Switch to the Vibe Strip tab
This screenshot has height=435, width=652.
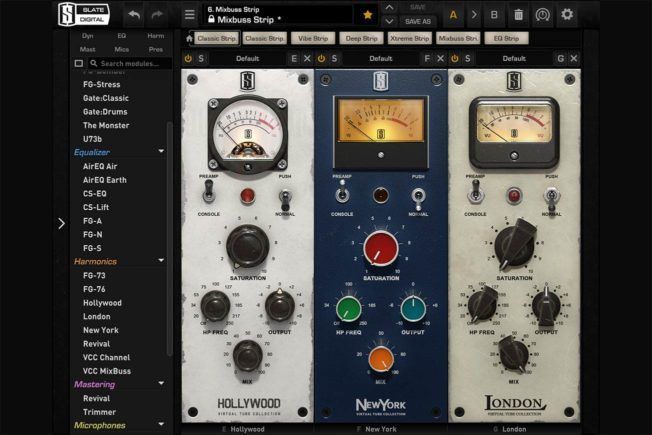point(313,38)
